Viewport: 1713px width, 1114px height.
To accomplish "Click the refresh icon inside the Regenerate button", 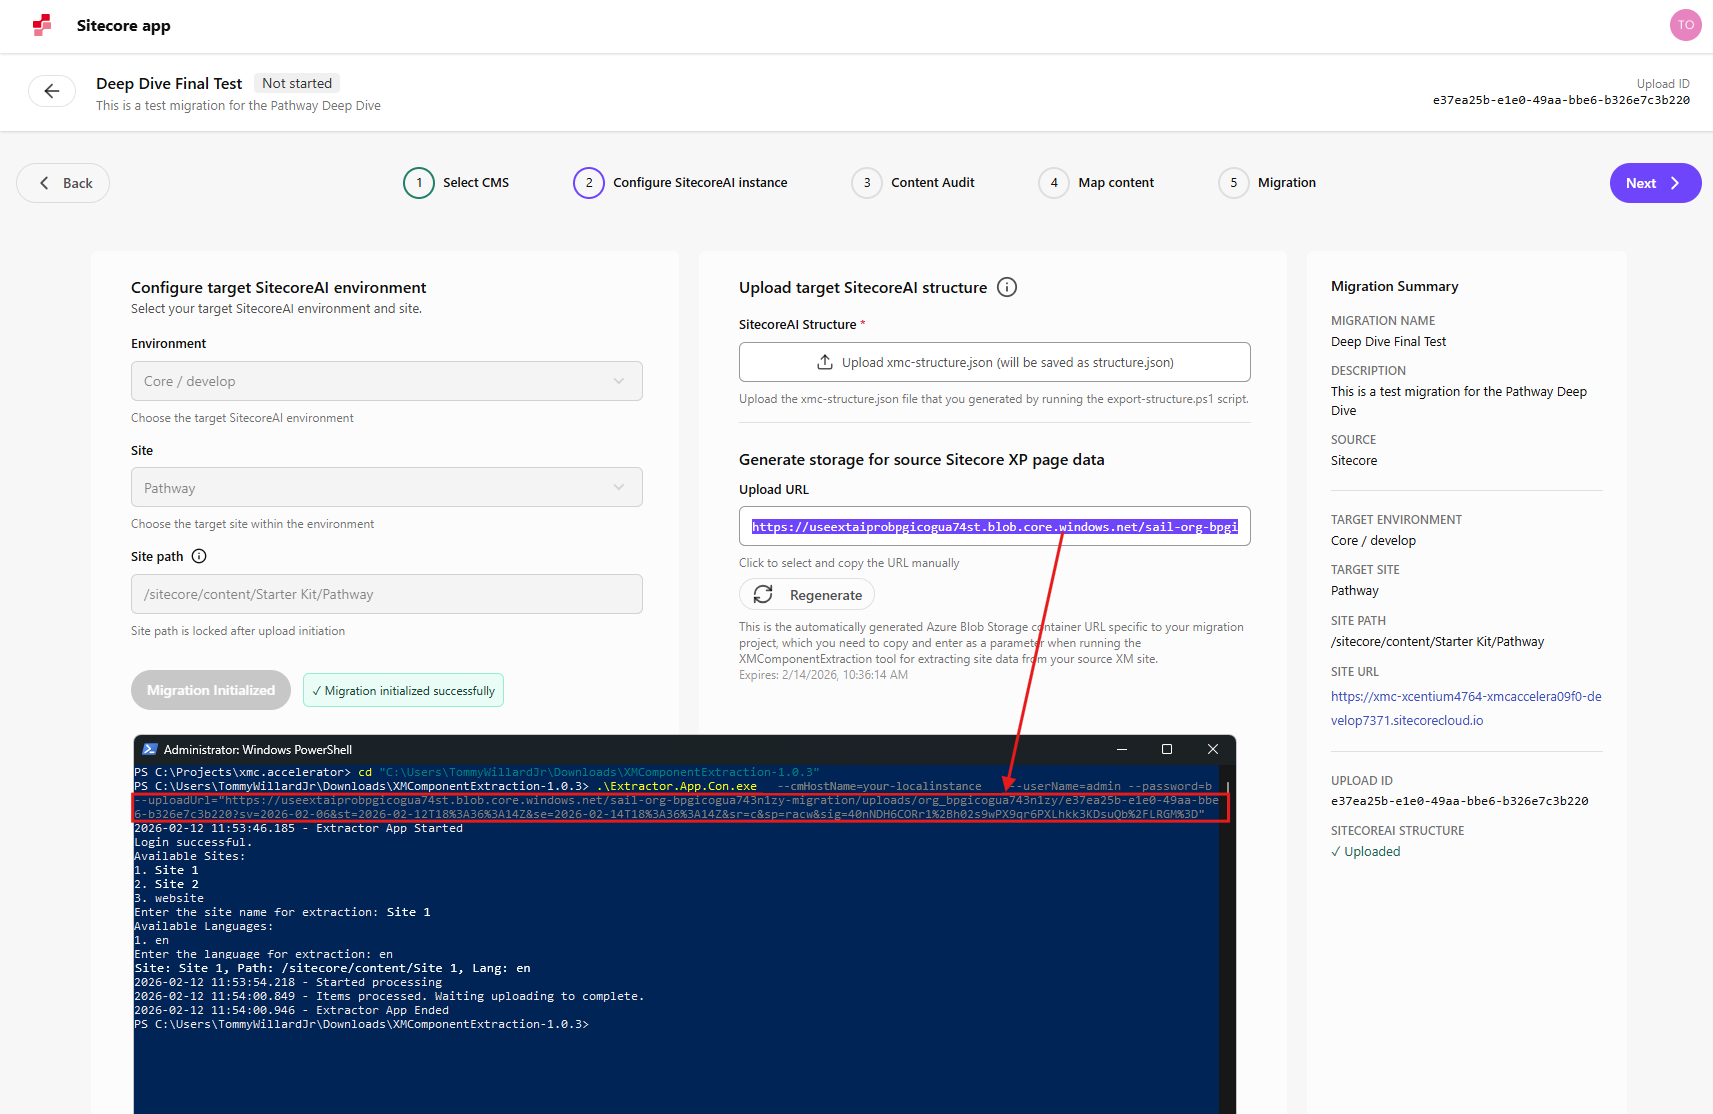I will (764, 594).
